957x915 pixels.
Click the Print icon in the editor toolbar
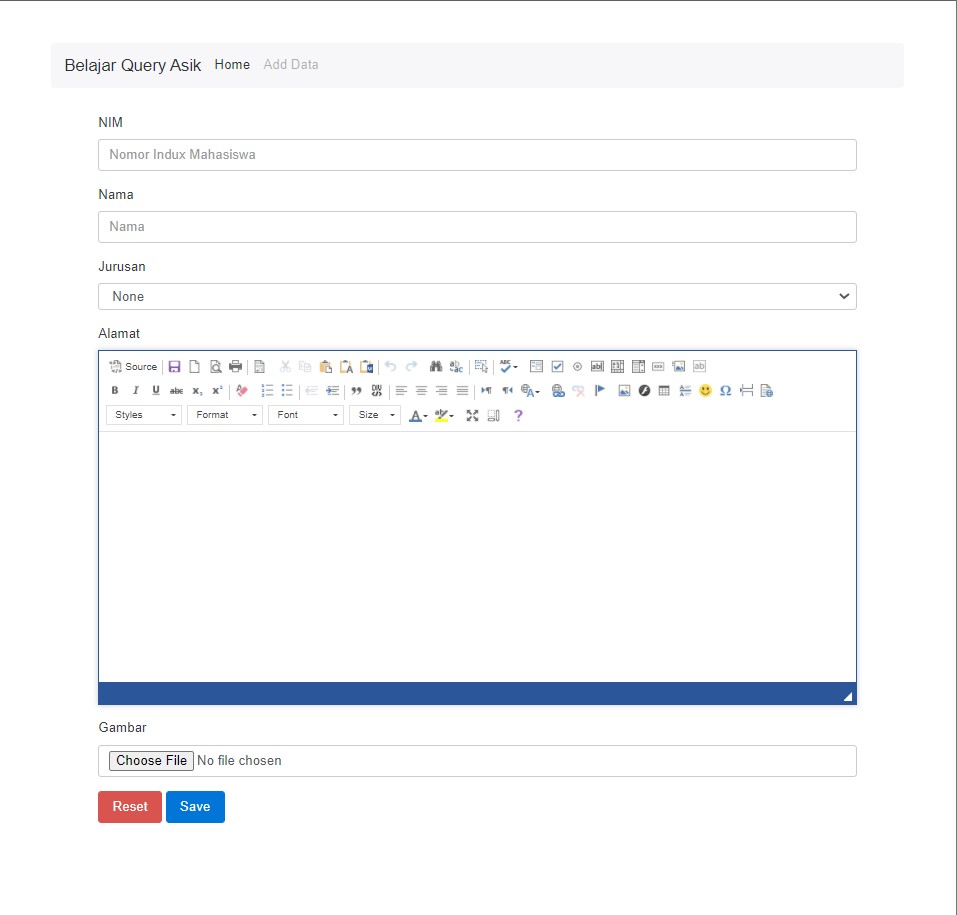pos(235,366)
